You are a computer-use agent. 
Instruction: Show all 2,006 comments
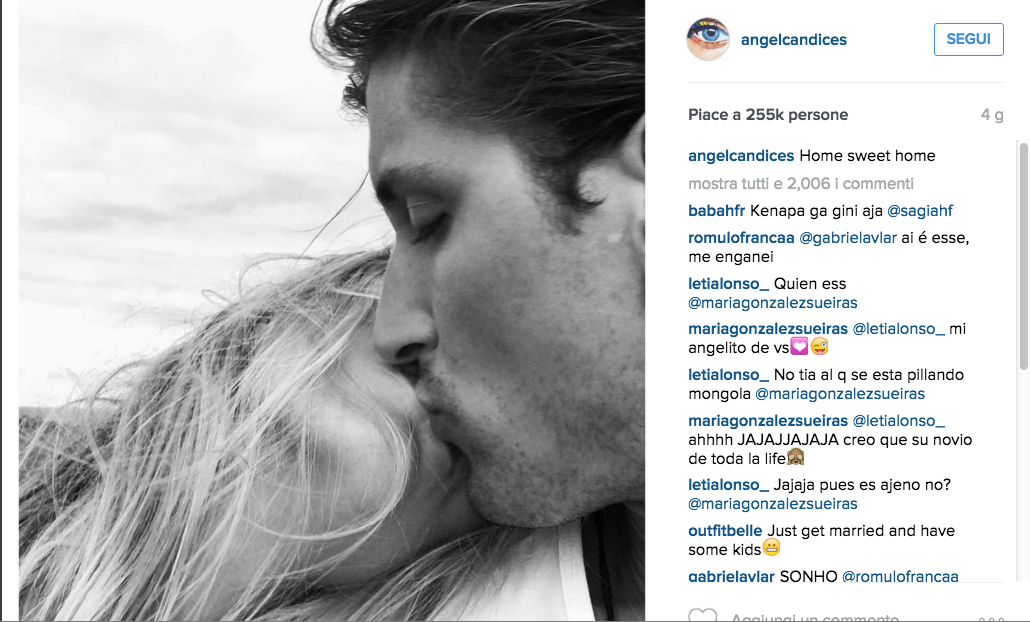pyautogui.click(x=801, y=183)
